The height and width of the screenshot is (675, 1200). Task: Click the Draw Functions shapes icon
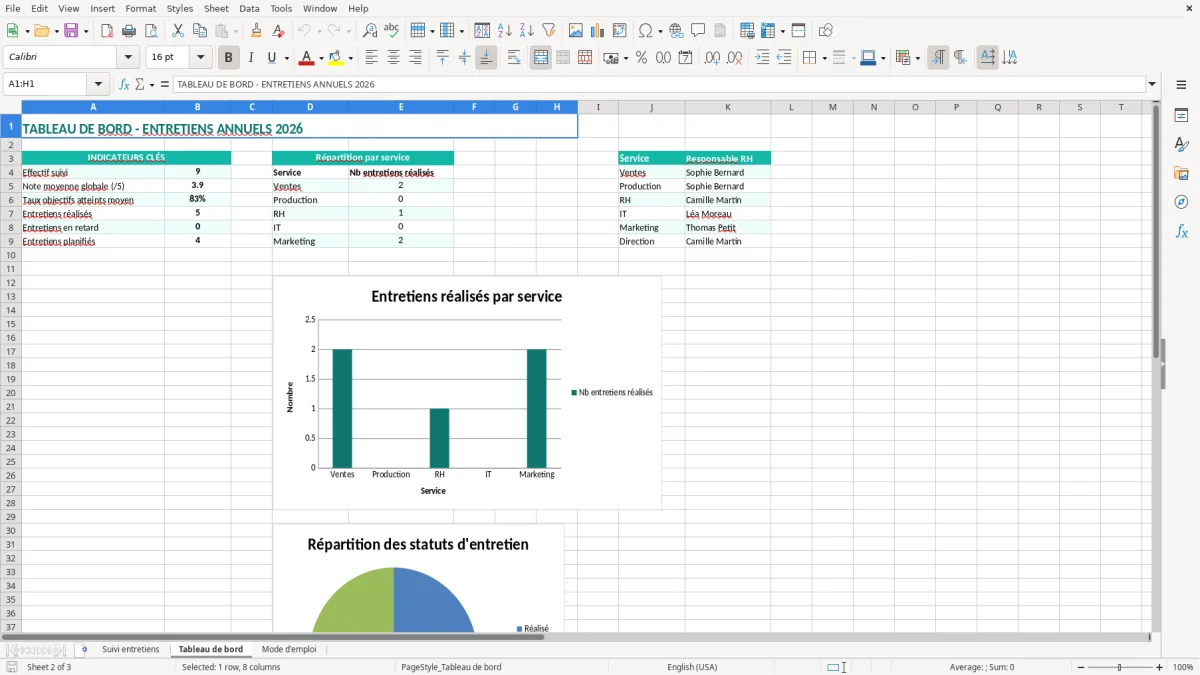point(825,31)
